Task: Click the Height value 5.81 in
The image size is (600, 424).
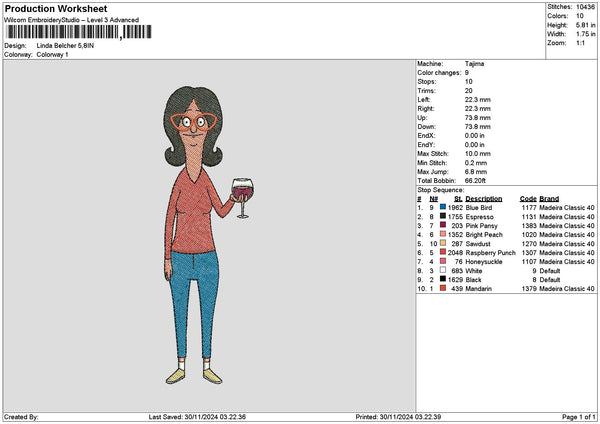Action: (585, 25)
